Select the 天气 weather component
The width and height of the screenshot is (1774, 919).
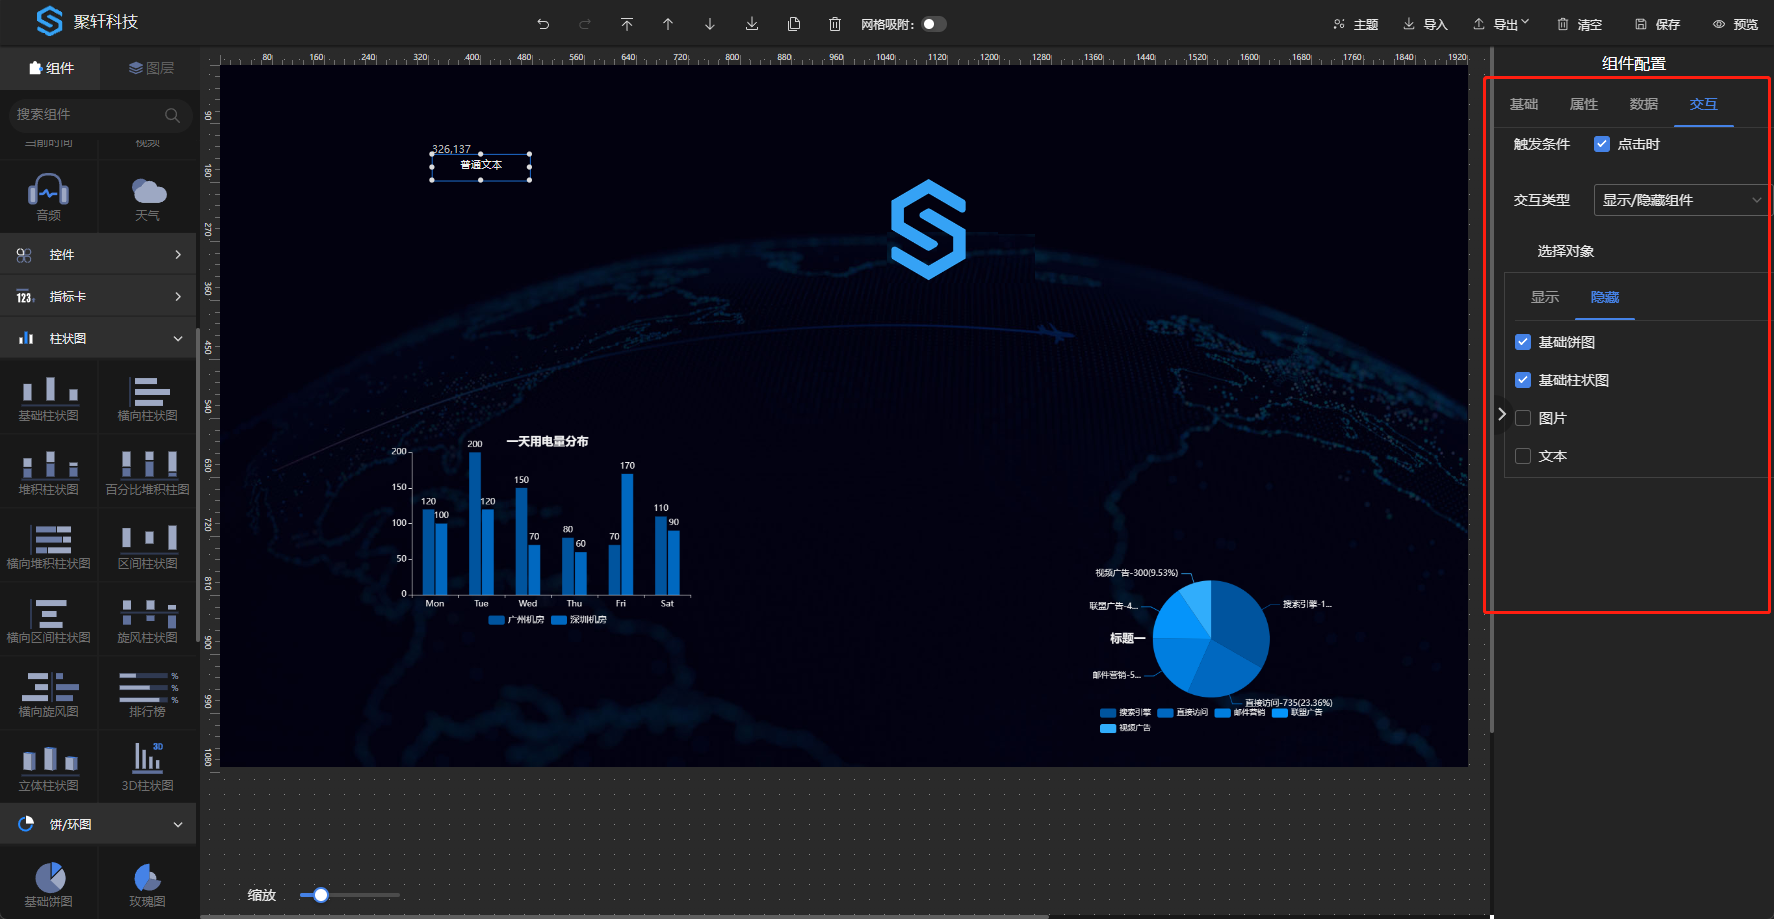point(148,197)
